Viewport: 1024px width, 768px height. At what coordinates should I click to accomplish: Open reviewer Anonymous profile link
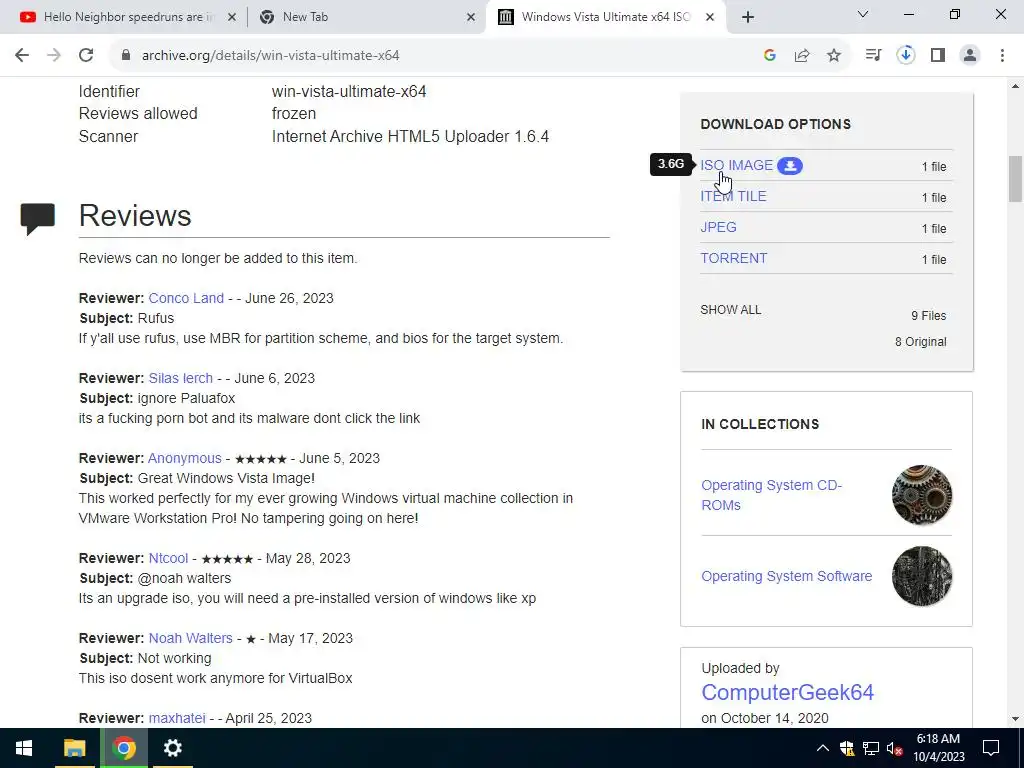pos(185,458)
